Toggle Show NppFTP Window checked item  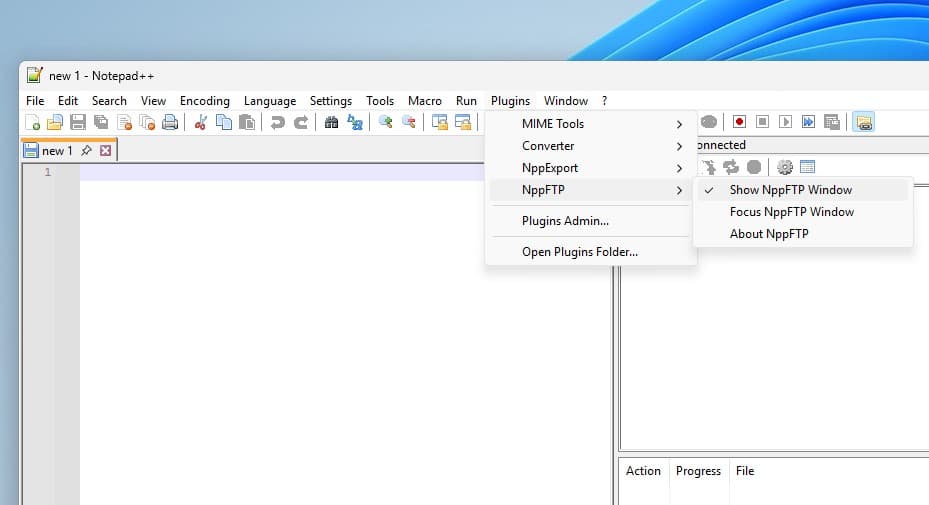point(802,190)
